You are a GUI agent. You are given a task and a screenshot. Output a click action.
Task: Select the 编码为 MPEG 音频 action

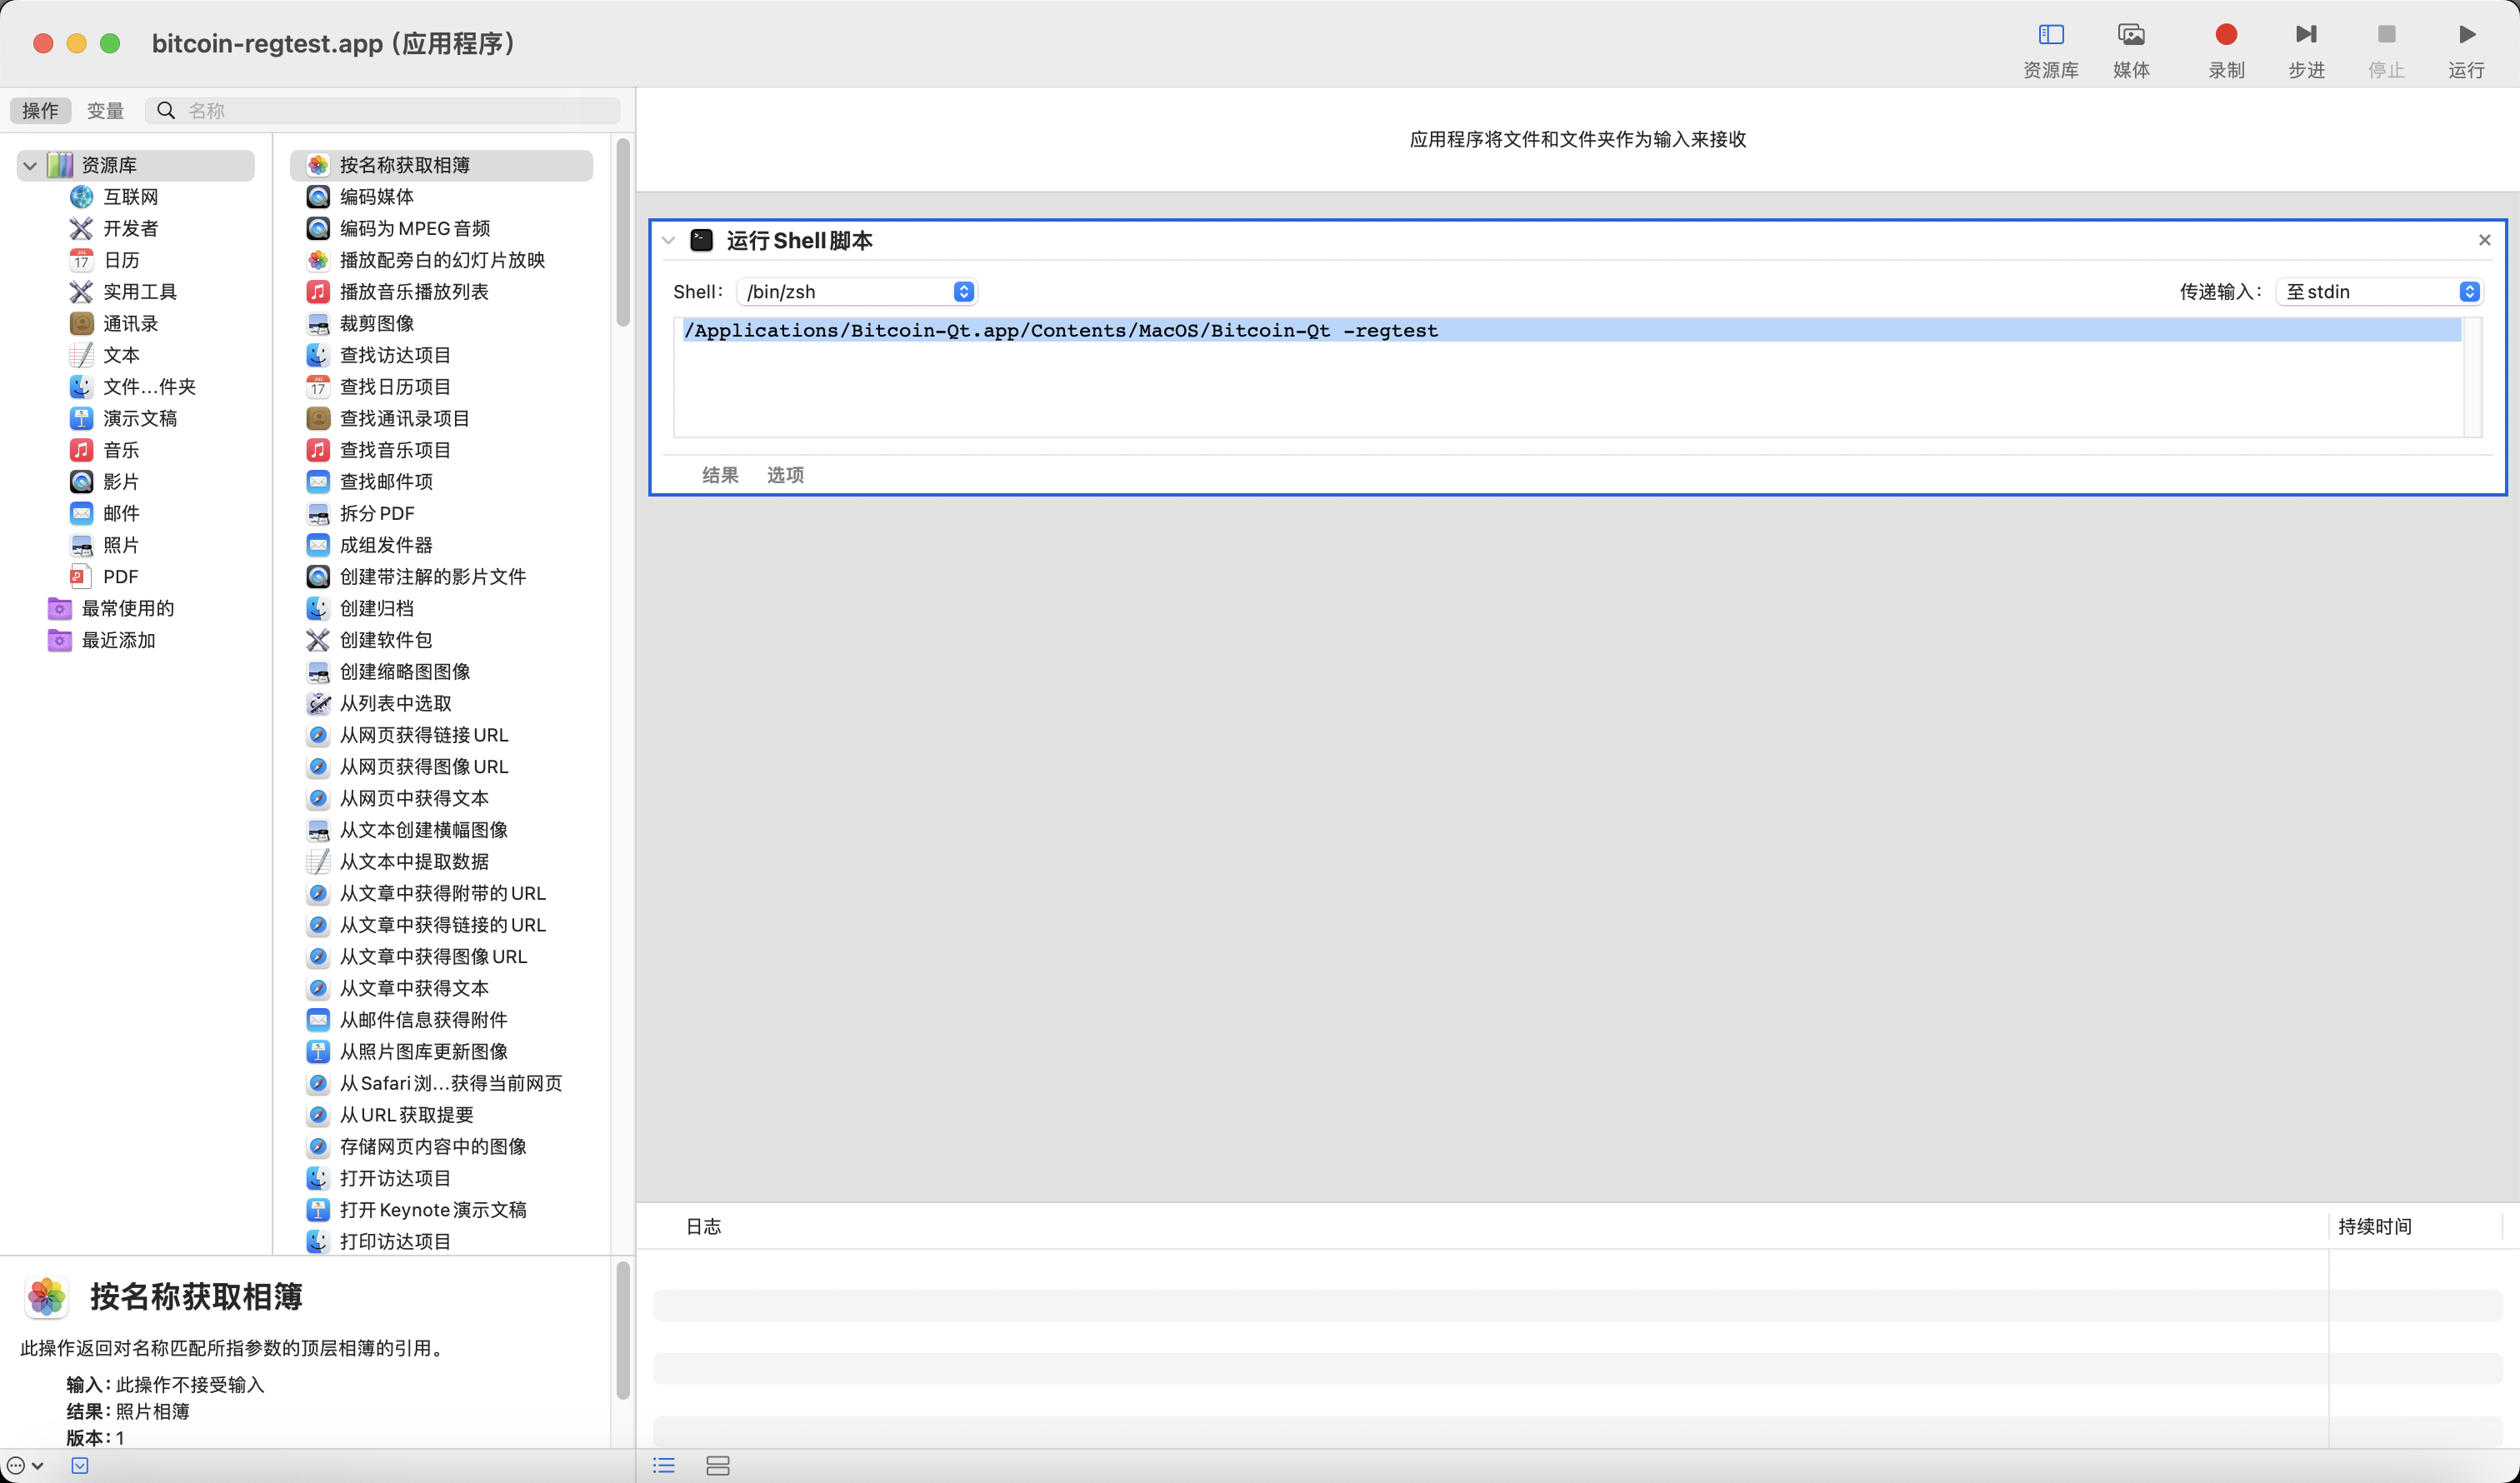coord(415,228)
